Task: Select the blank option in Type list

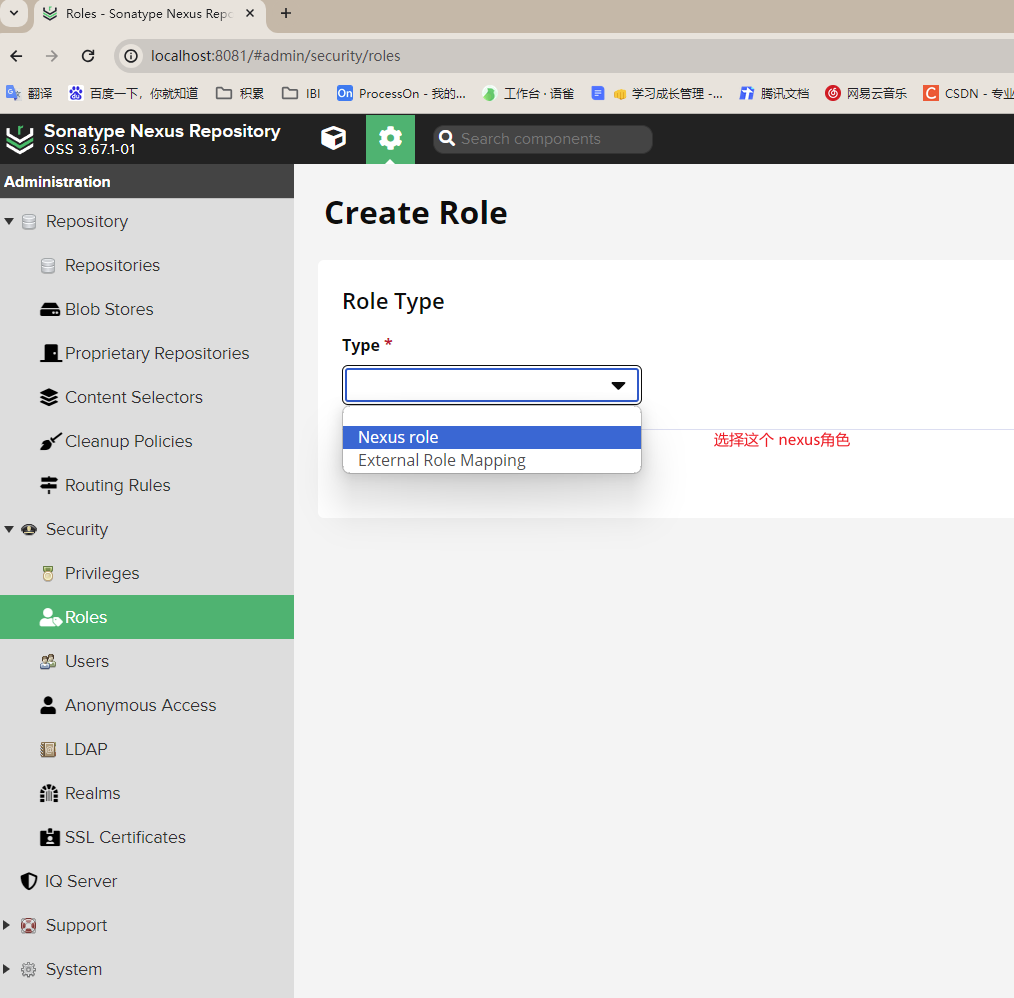Action: [x=491, y=417]
